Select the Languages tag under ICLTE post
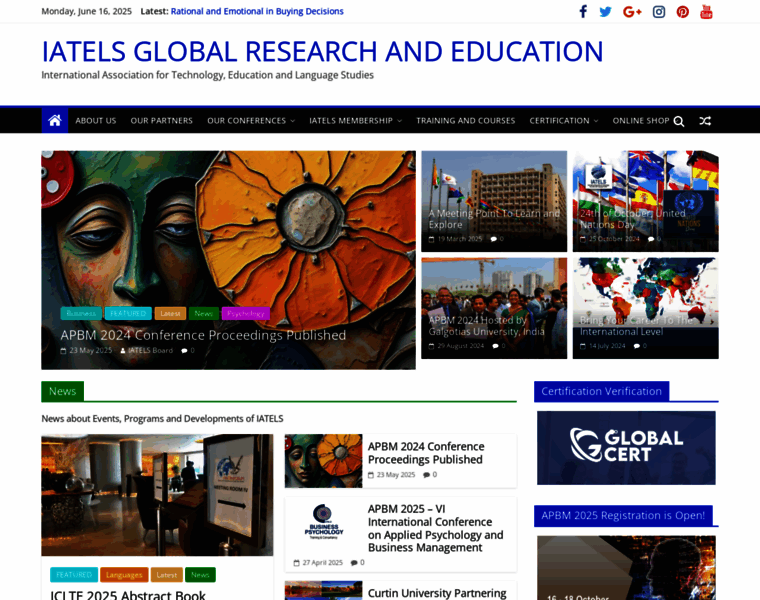The height and width of the screenshot is (600, 760). pos(124,575)
